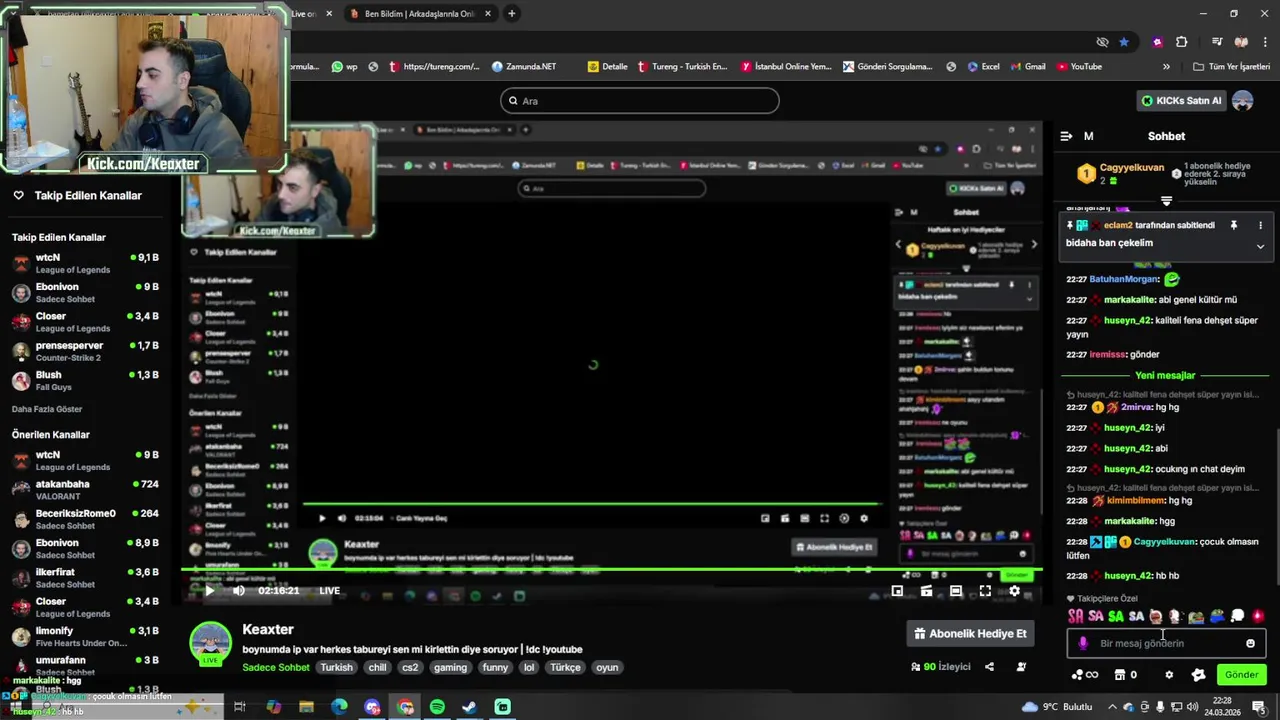
Task: Open ilkerfirat channel in recommended list
Action: [85, 577]
